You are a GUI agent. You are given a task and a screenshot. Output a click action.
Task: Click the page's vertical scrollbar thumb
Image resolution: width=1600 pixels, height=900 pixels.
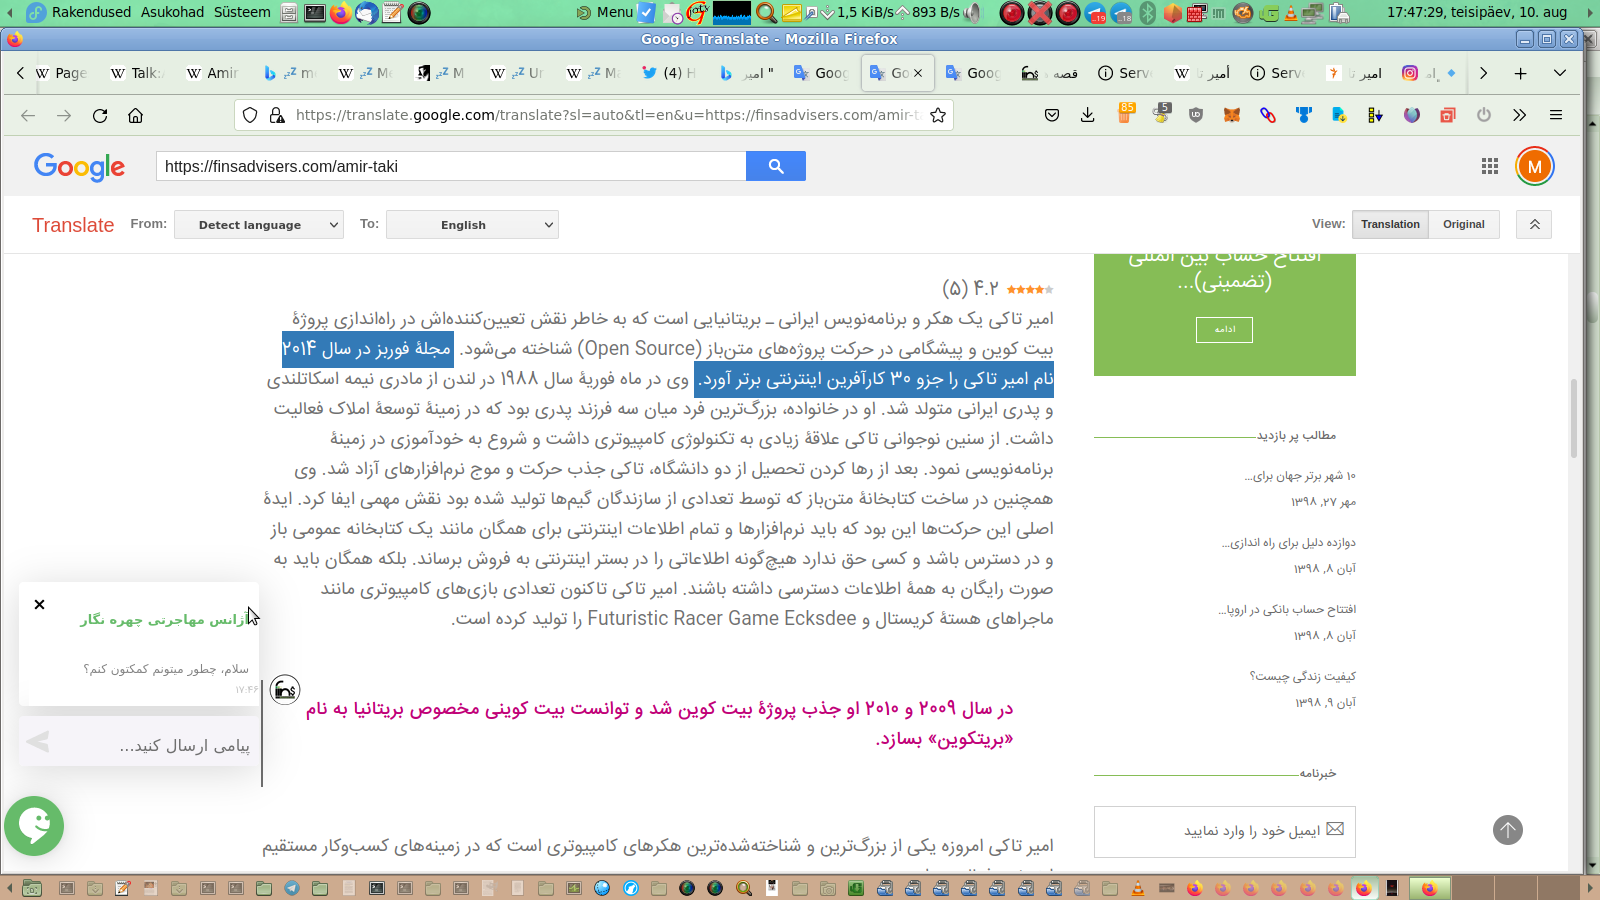pyautogui.click(x=1574, y=418)
